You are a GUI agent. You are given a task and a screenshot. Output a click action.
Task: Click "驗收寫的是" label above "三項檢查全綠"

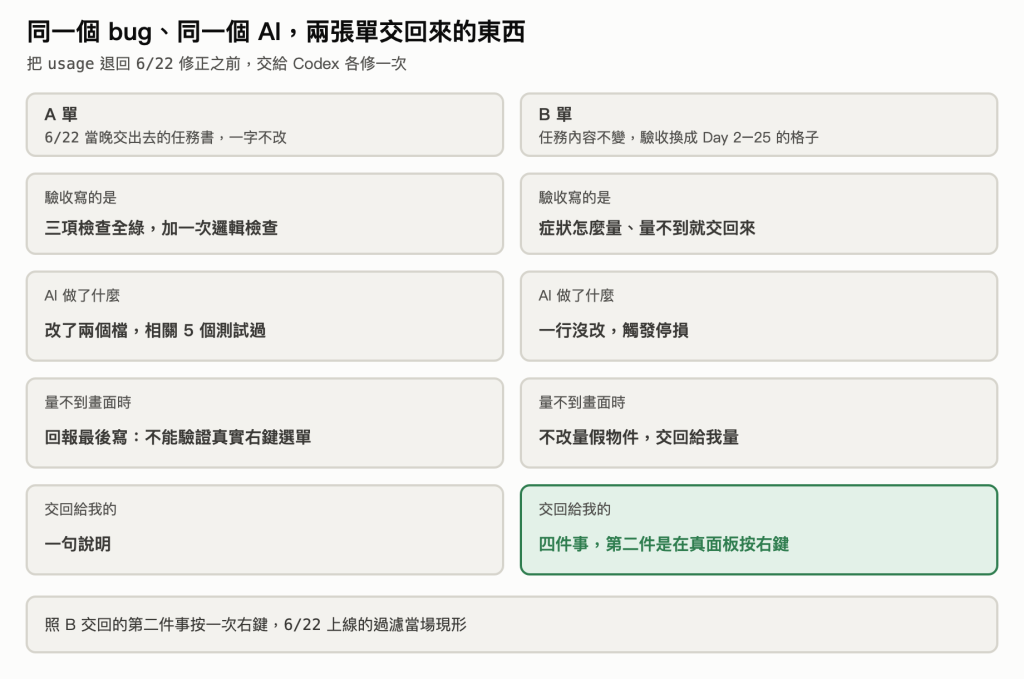click(x=80, y=197)
